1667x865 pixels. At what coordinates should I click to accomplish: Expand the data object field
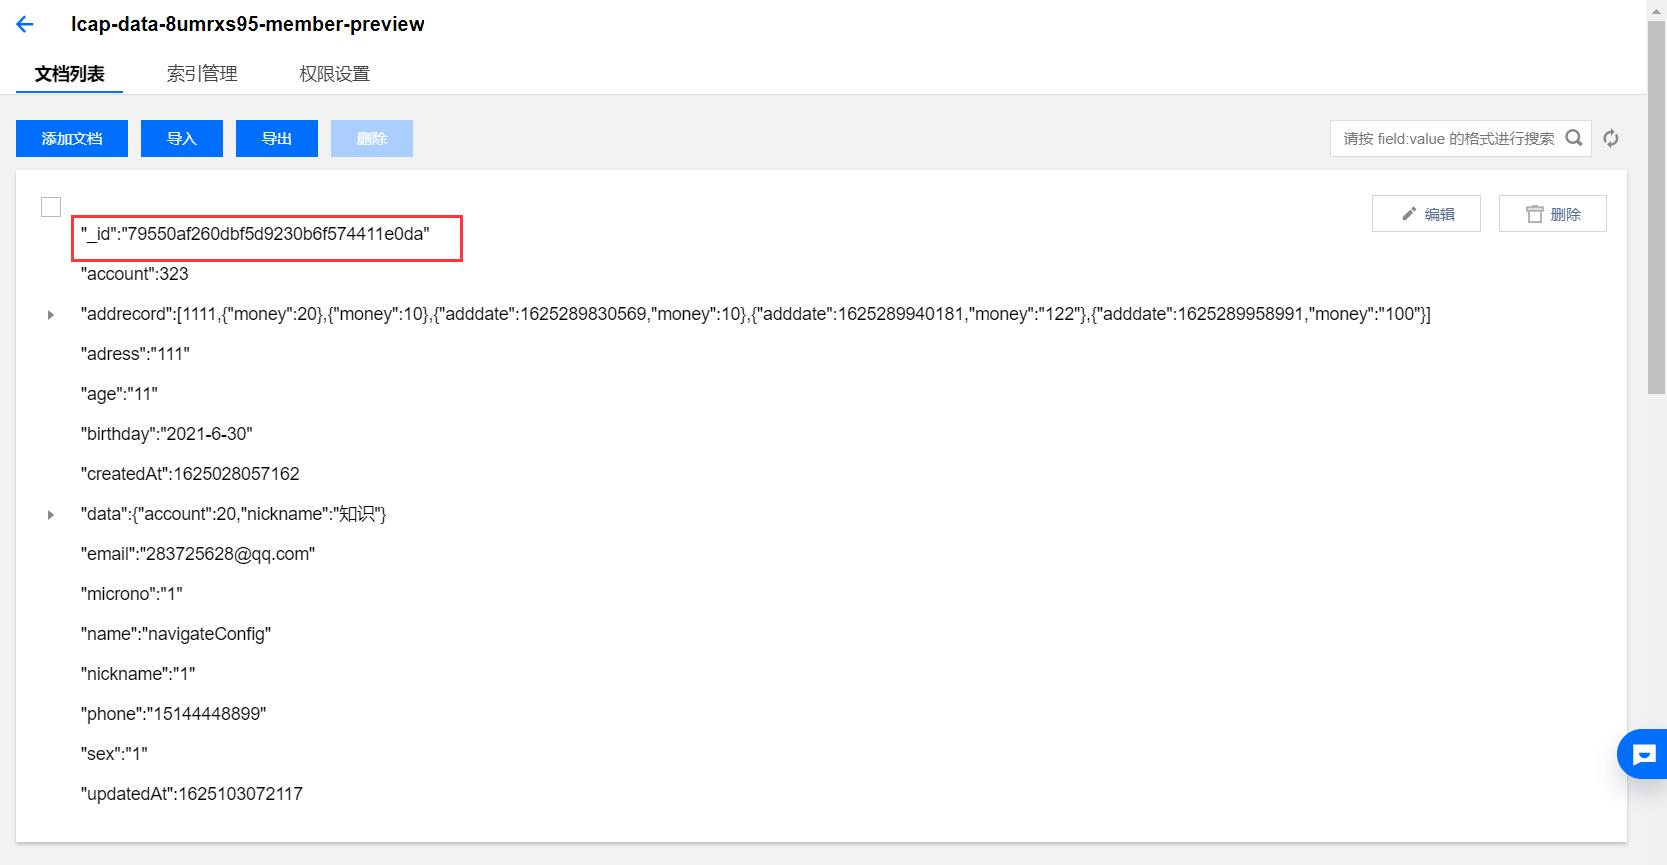point(51,515)
